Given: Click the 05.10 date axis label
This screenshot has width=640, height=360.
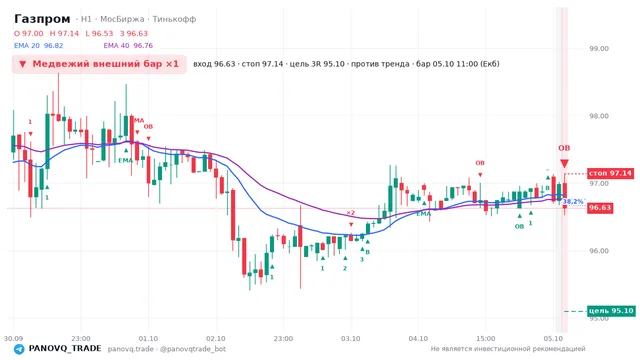Looking at the screenshot, I should click(x=553, y=339).
